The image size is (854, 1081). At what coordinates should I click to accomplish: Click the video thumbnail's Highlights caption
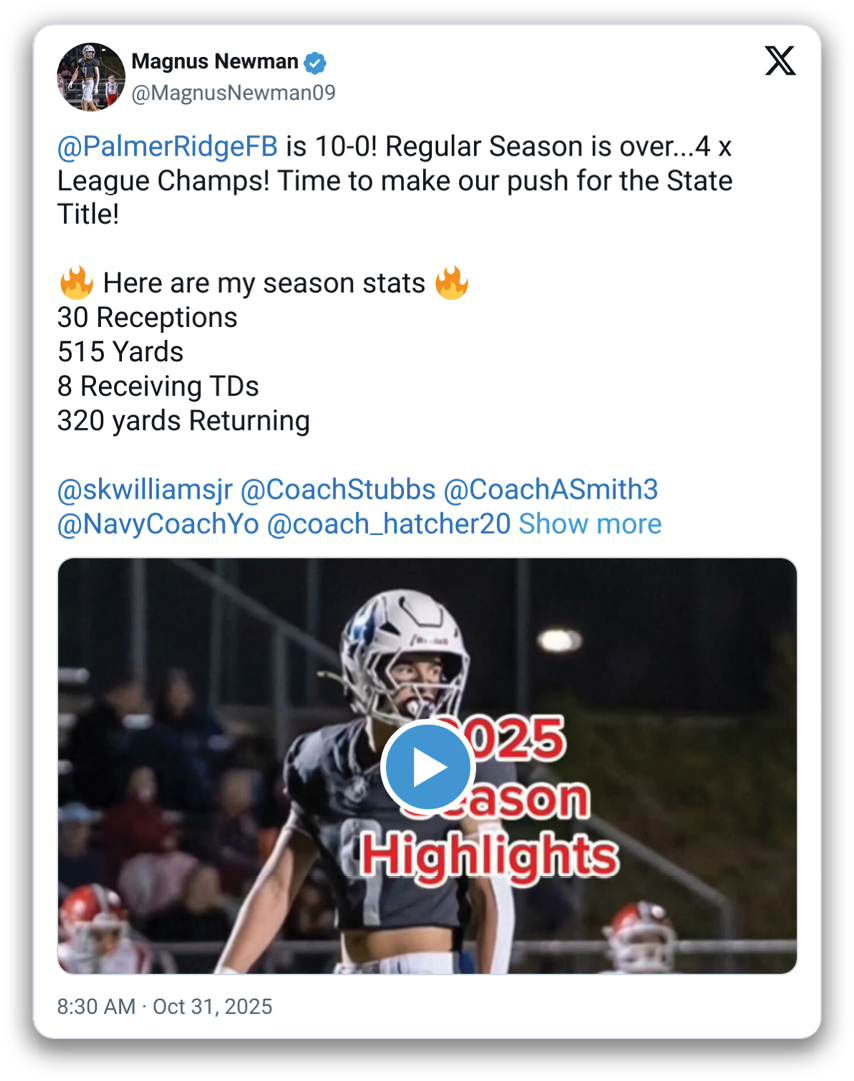(x=490, y=855)
